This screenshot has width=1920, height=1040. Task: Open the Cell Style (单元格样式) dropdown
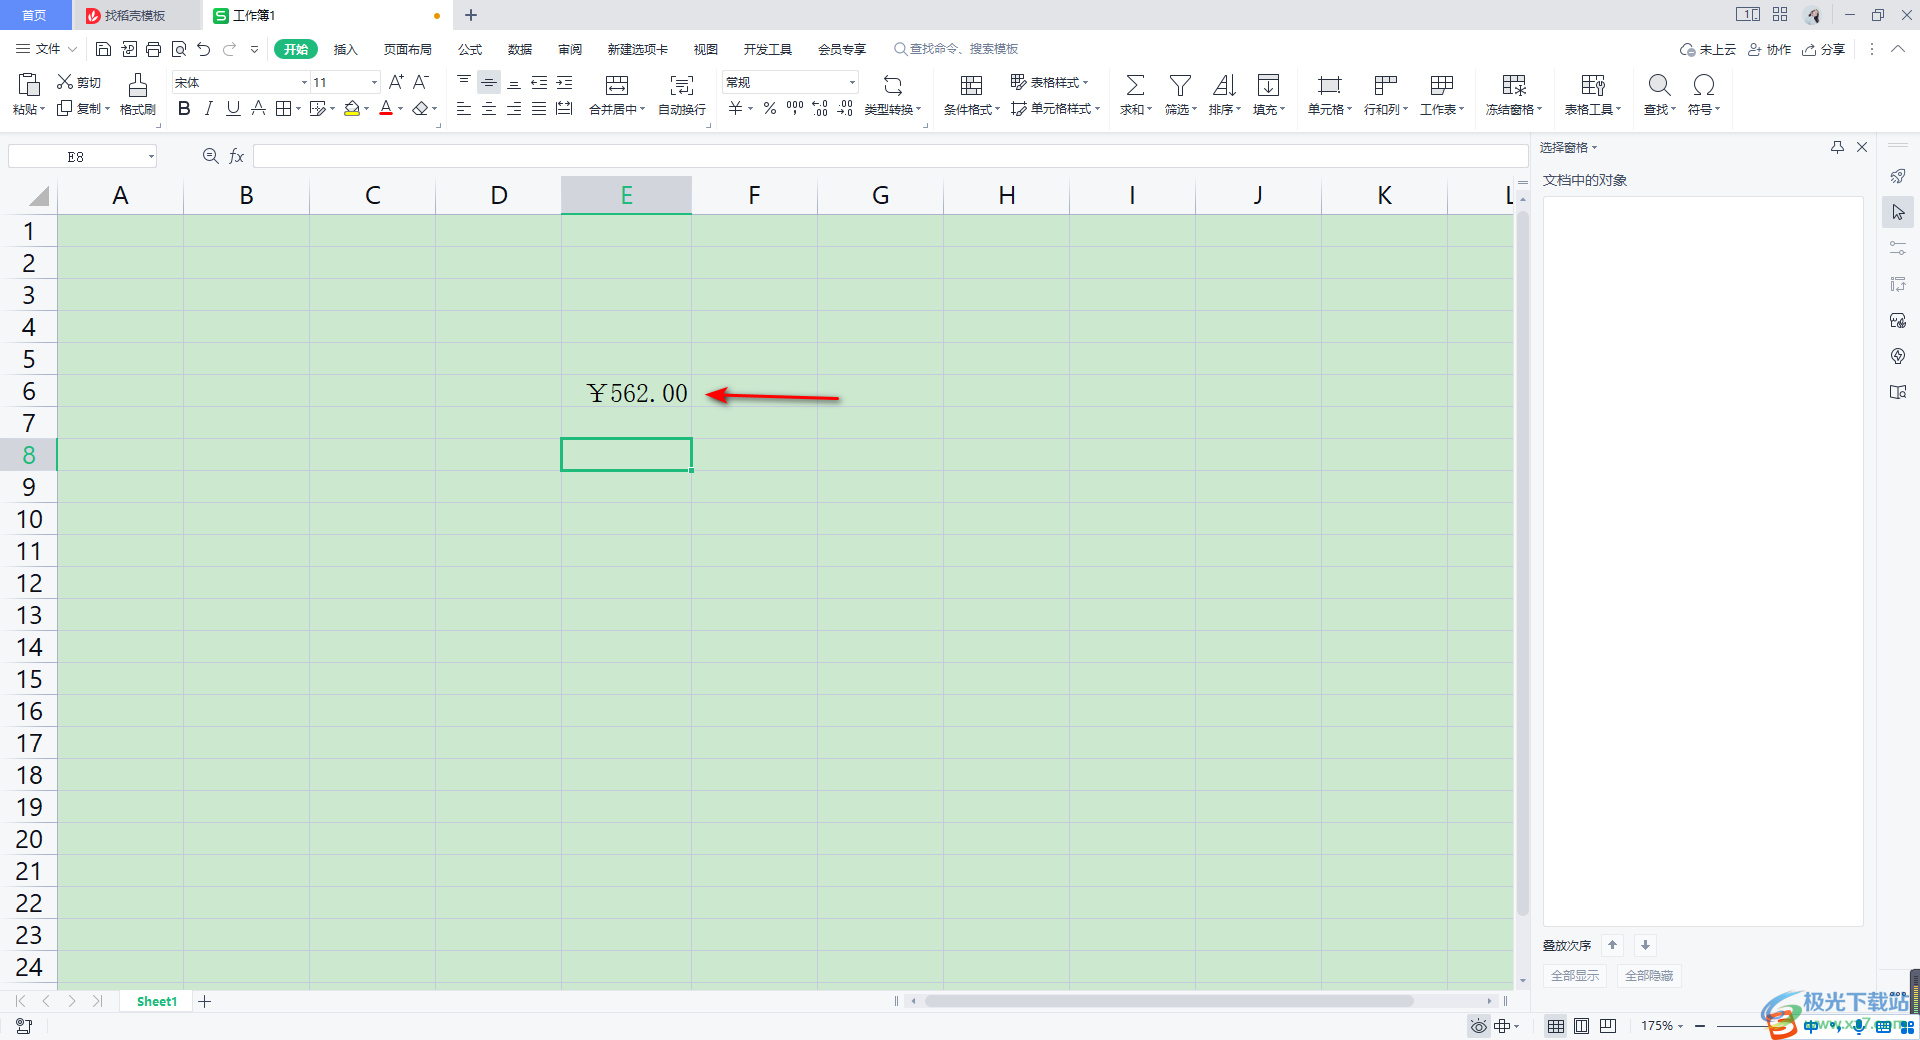pyautogui.click(x=1055, y=108)
